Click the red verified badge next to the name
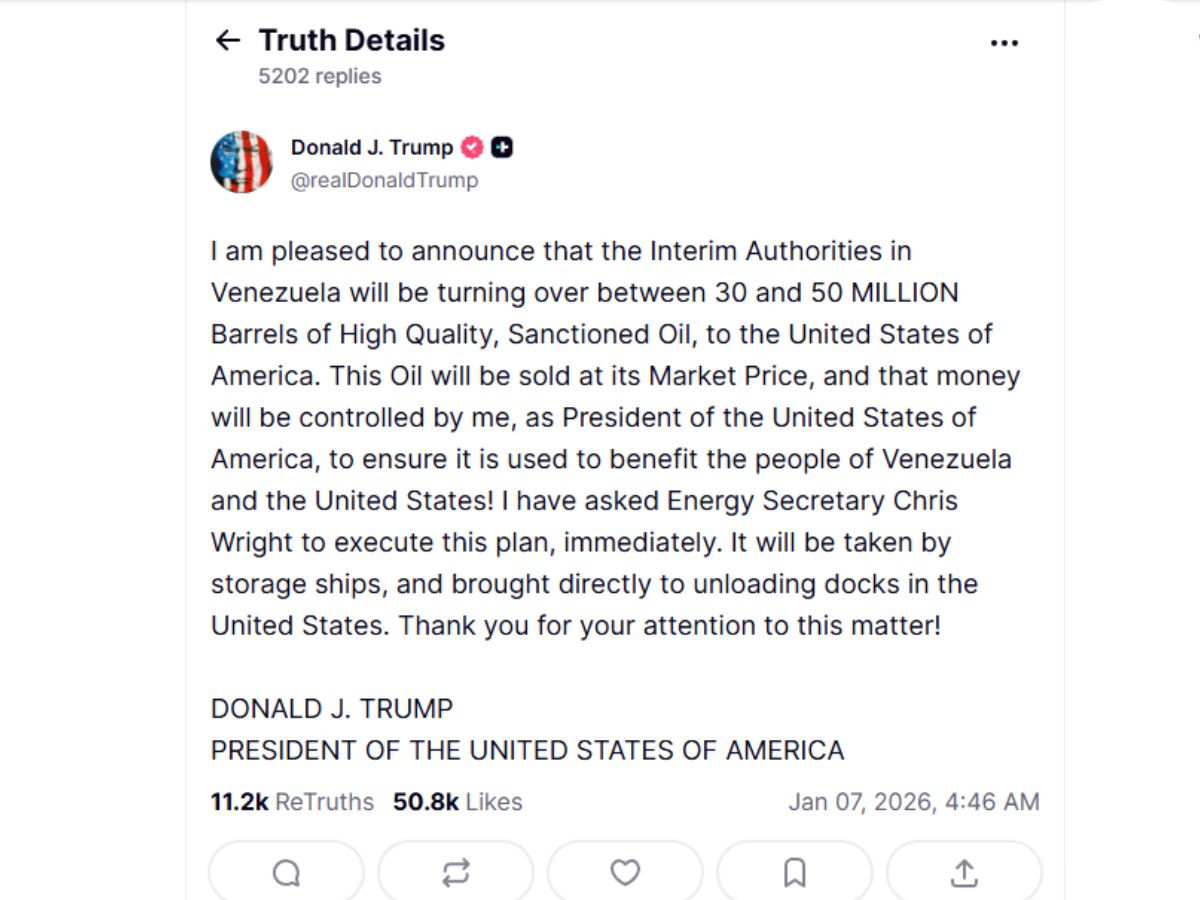The image size is (1200, 900). point(470,147)
